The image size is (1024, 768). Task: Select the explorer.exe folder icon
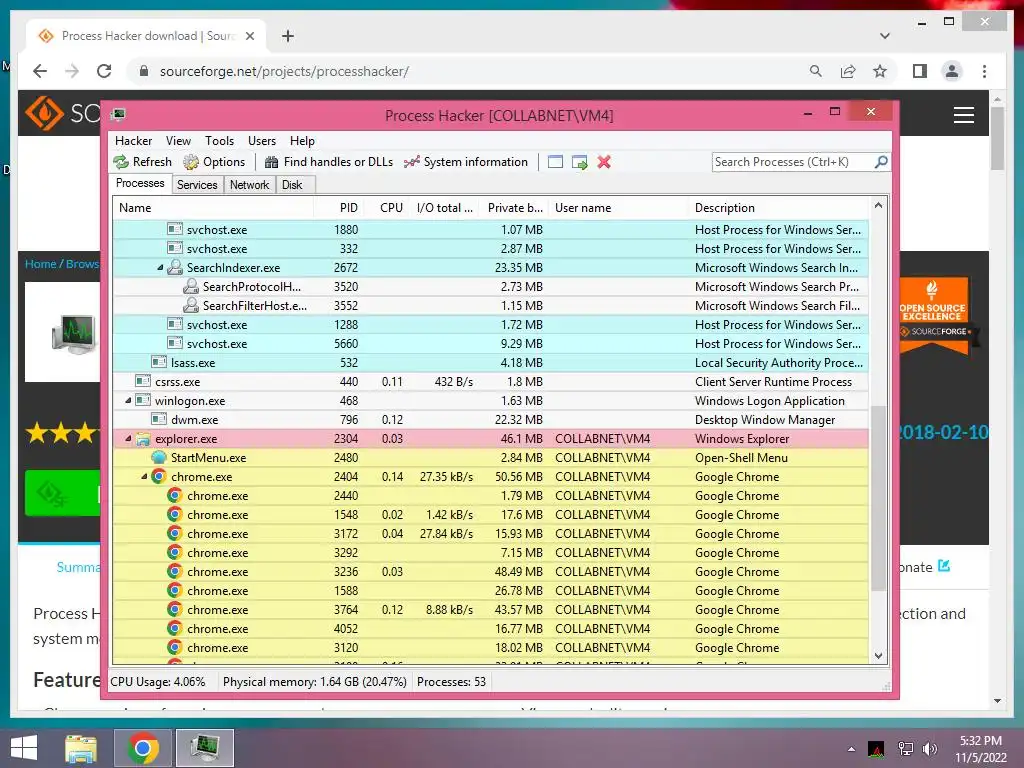click(143, 439)
